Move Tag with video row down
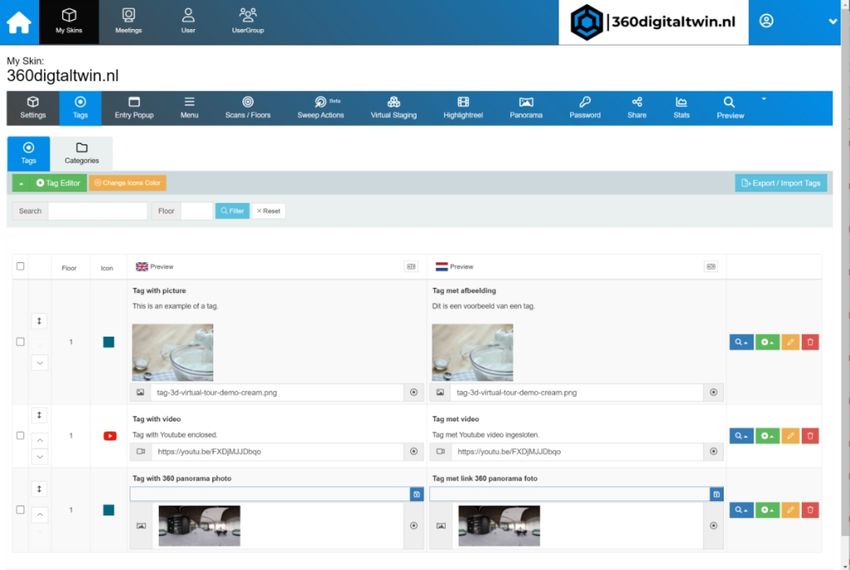The image size is (850, 570). tap(40, 457)
